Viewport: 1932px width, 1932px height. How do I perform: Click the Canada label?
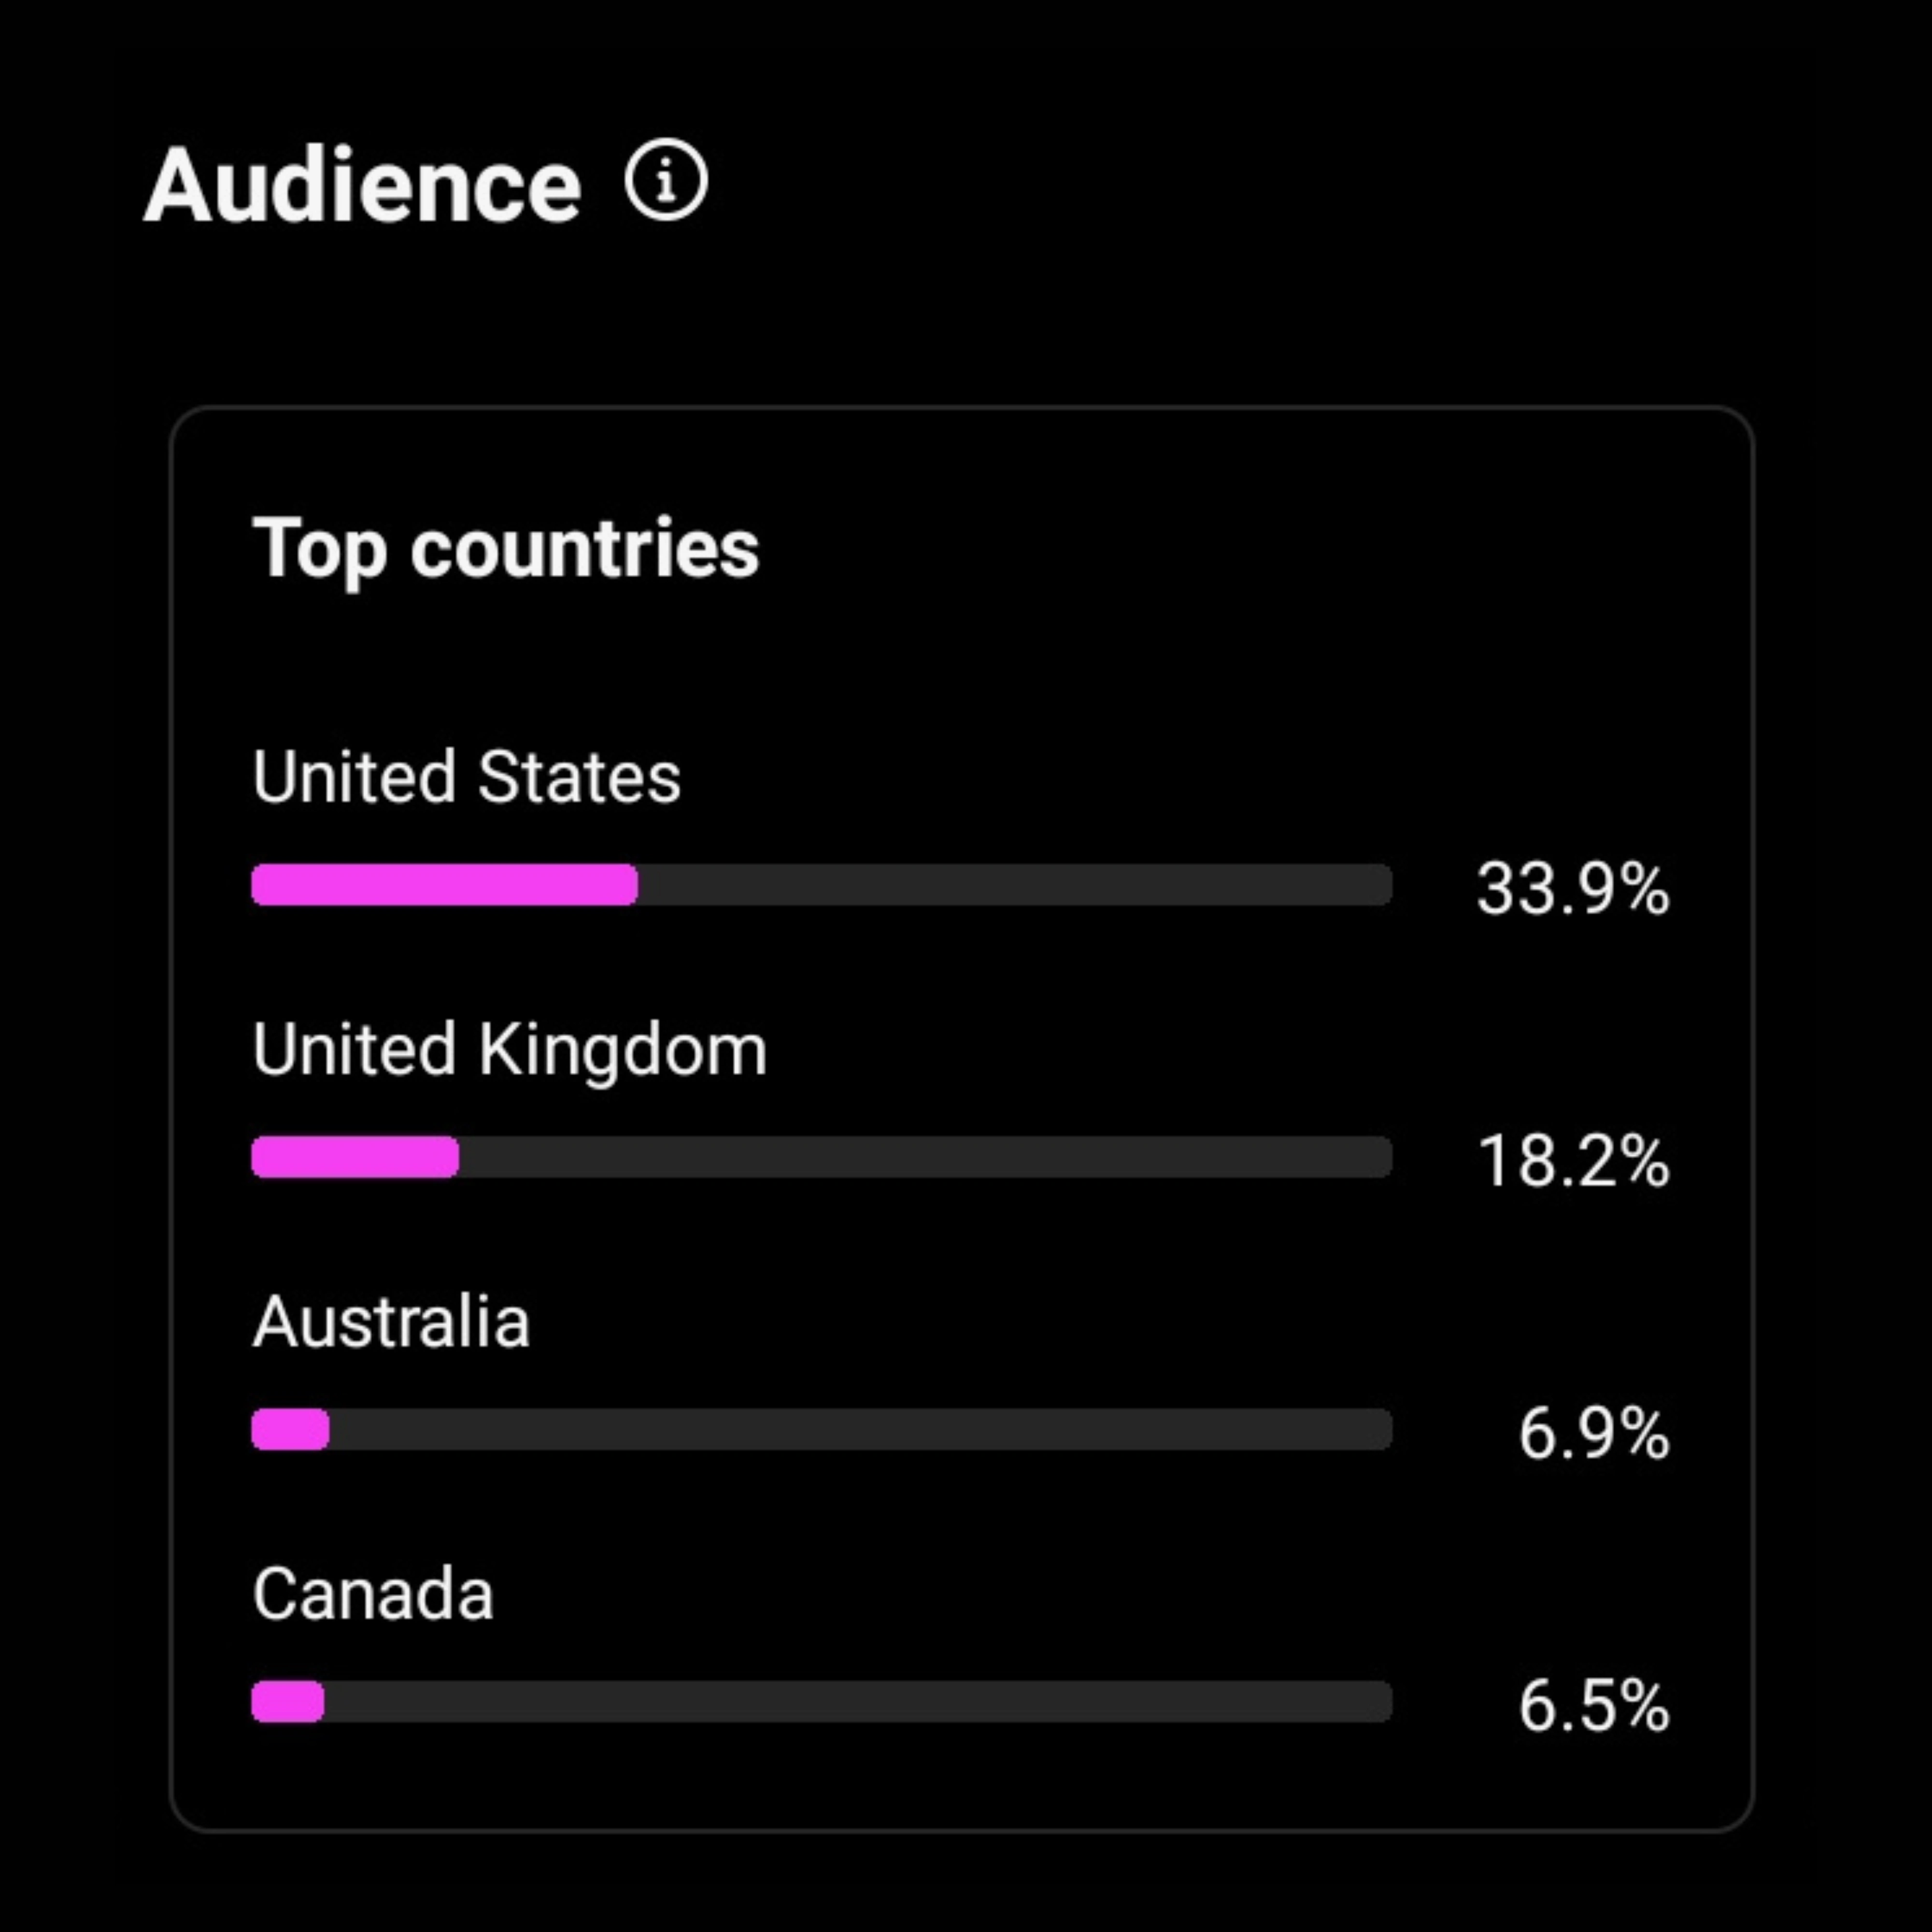pos(373,1594)
